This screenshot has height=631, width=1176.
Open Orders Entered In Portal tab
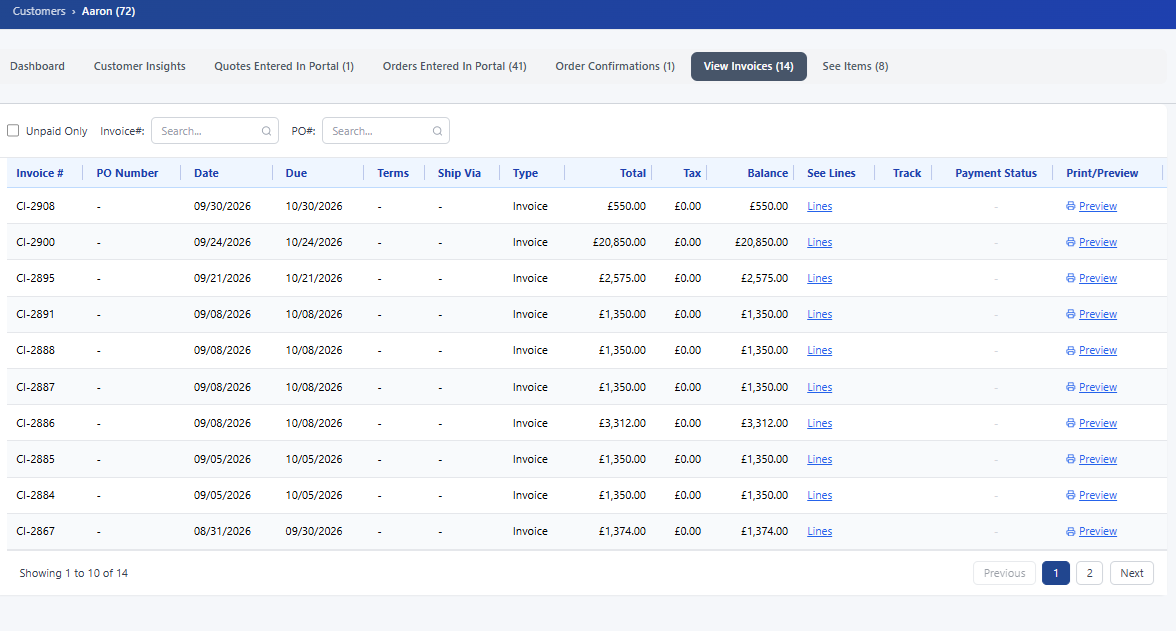coord(454,66)
